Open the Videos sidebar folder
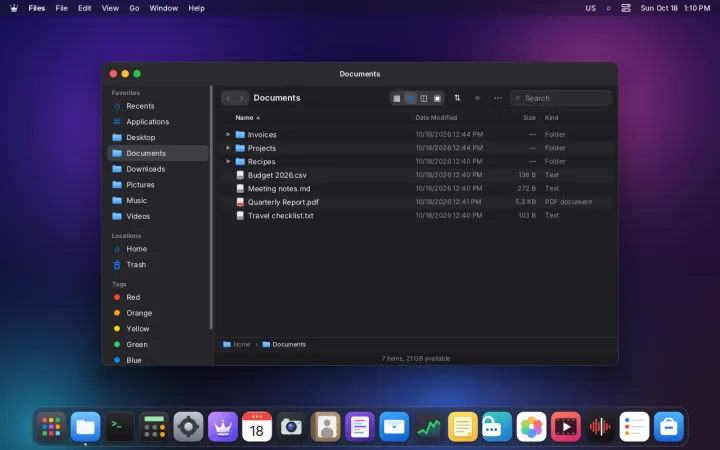This screenshot has height=450, width=720. pyautogui.click(x=158, y=216)
